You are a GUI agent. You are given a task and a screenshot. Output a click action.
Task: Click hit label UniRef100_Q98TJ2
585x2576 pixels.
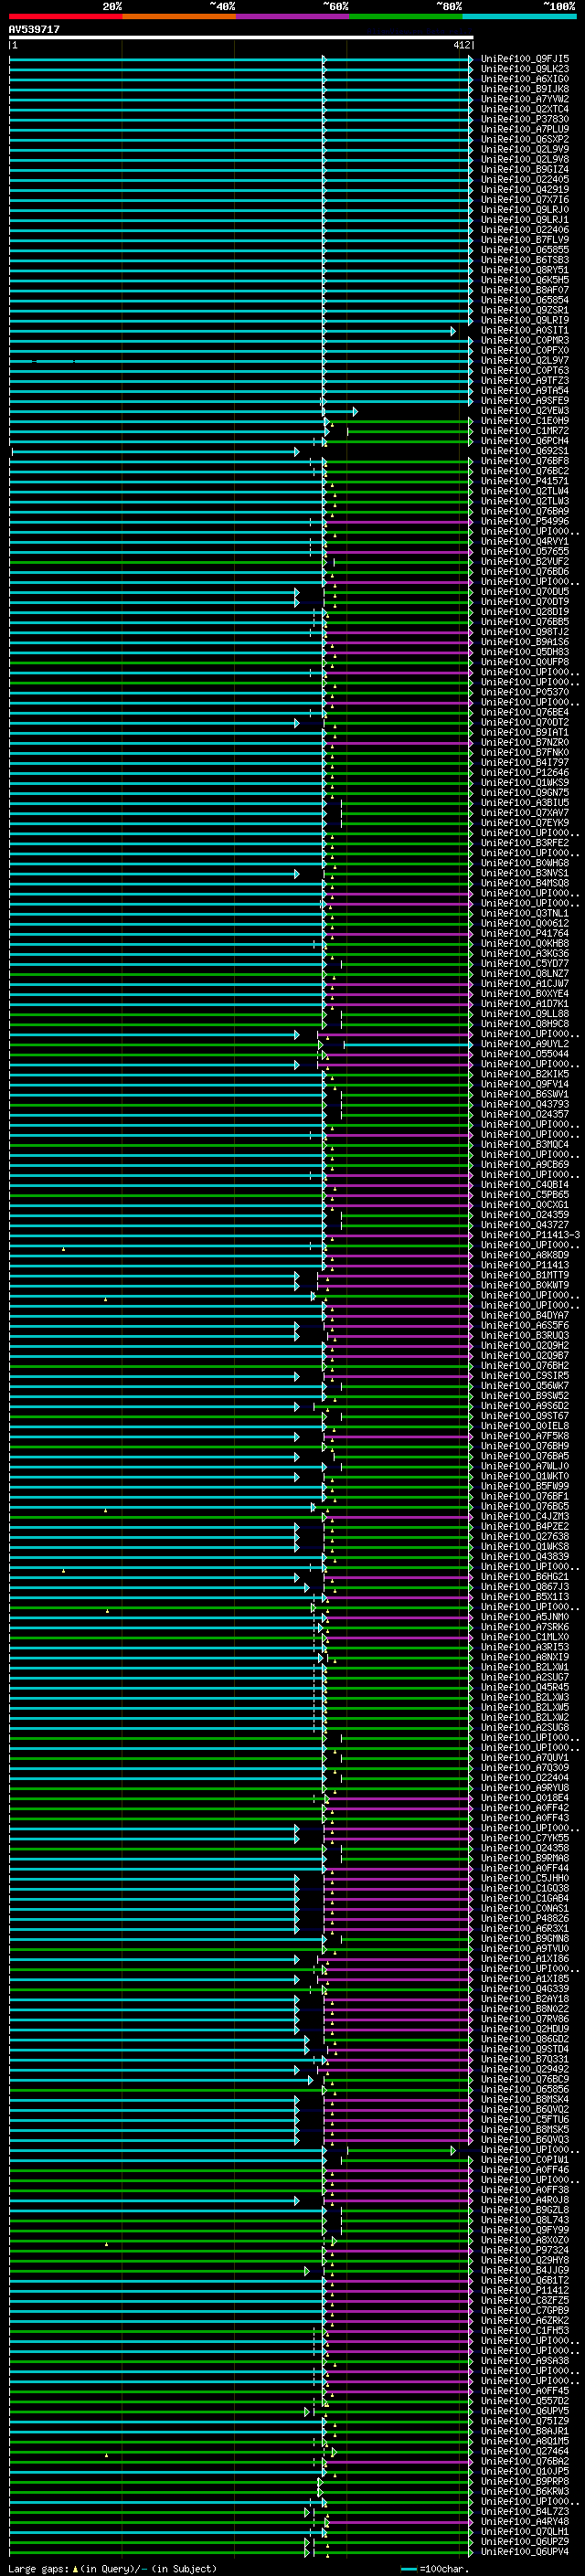pyautogui.click(x=525, y=632)
